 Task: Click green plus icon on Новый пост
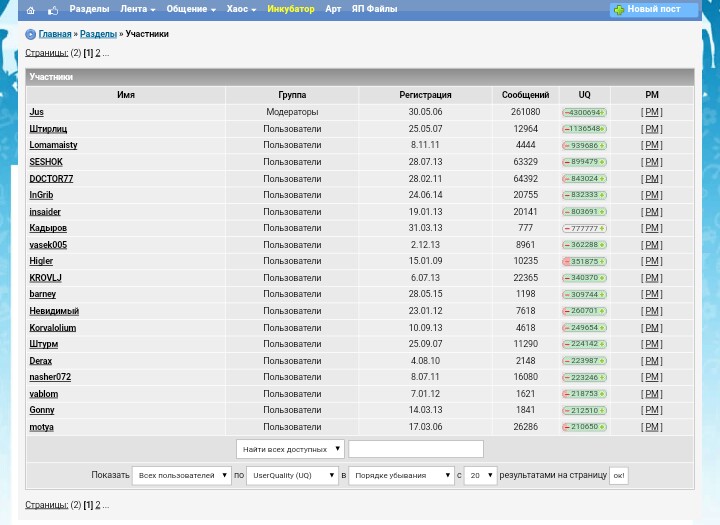tap(619, 10)
